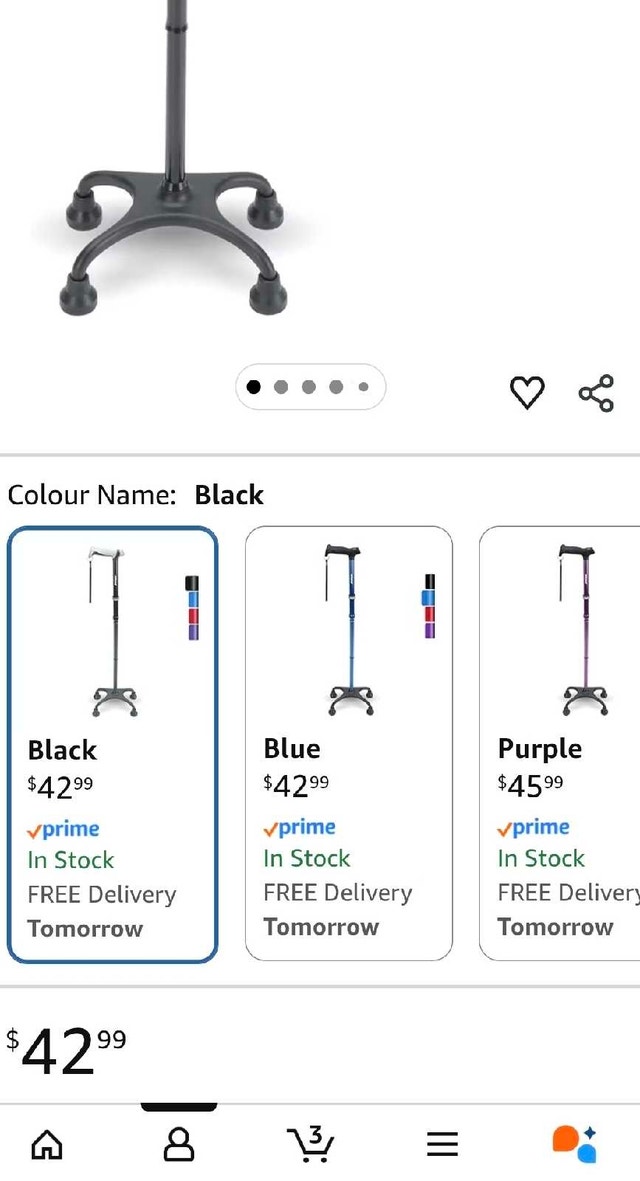The height and width of the screenshot is (1181, 640).
Task: Tap the colour swatch strip on Blue card
Action: [429, 606]
